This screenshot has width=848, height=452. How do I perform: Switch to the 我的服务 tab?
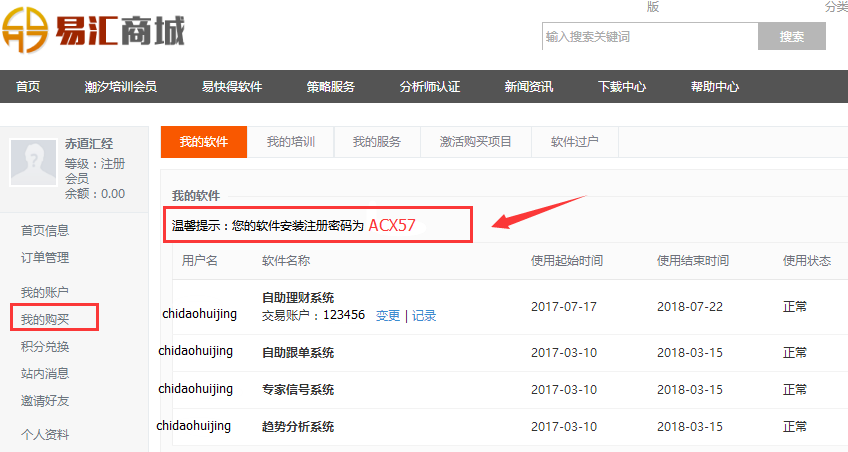[377, 142]
